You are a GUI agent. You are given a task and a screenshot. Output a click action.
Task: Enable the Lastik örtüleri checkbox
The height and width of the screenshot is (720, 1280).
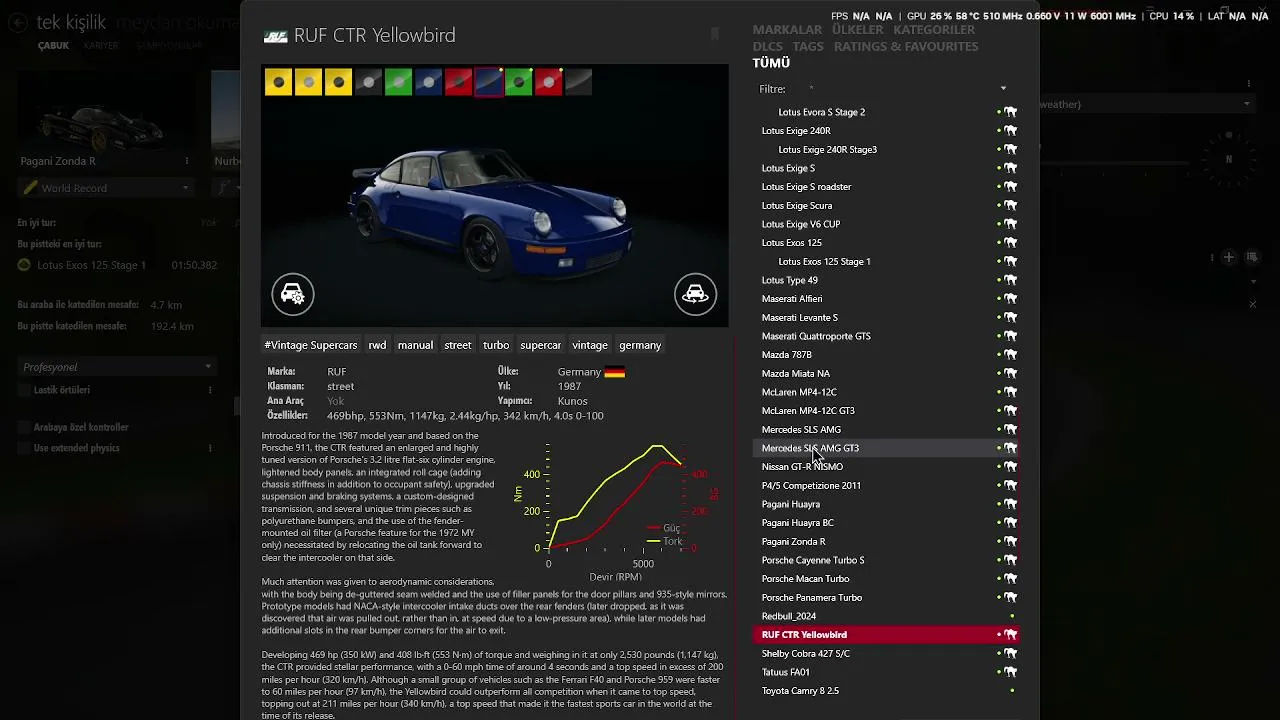point(24,390)
